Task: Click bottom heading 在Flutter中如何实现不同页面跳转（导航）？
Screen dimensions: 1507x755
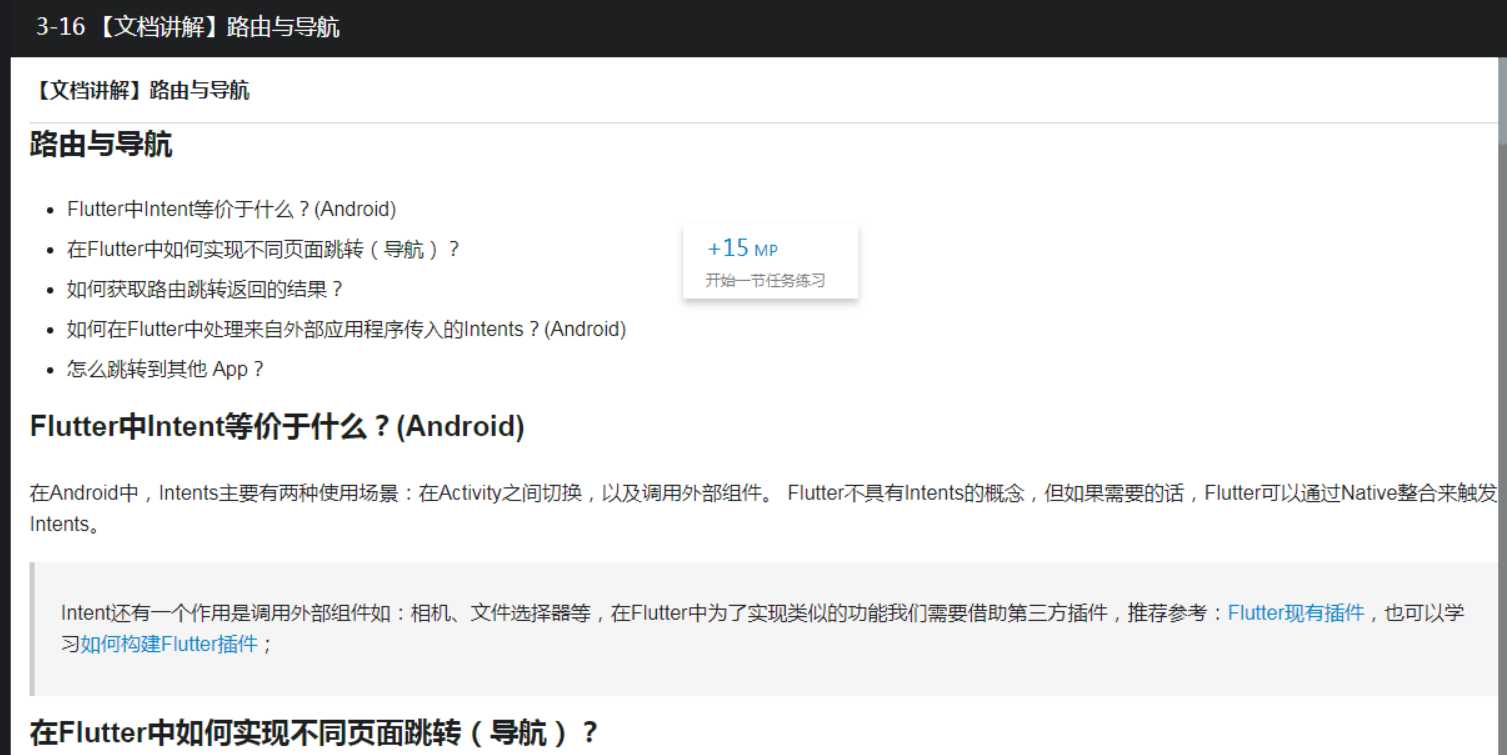Action: click(314, 733)
